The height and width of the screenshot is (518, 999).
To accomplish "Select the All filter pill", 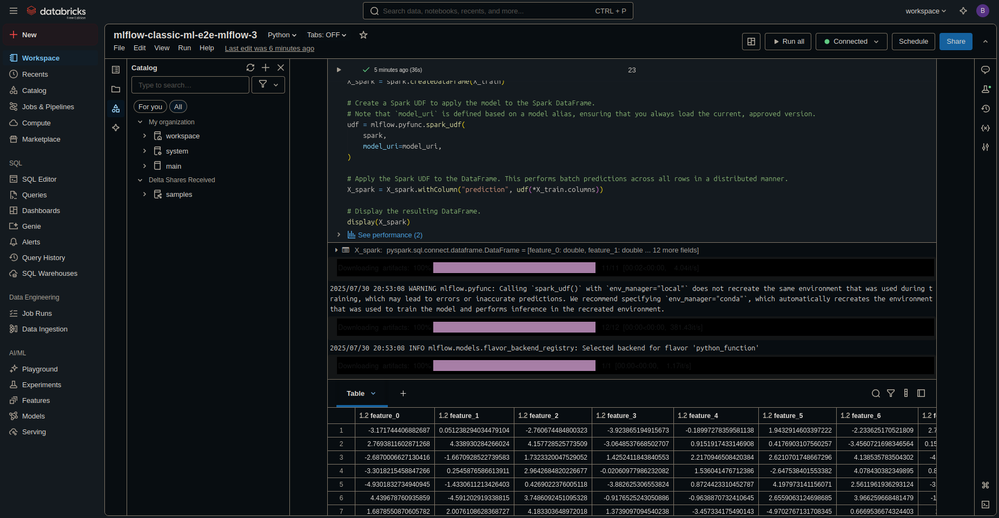I will [x=178, y=107].
